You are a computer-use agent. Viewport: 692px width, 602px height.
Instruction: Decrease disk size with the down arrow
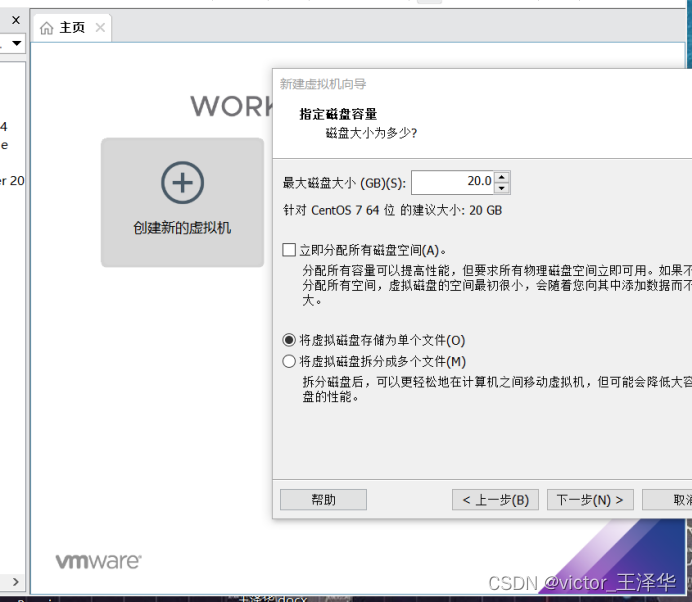point(502,188)
